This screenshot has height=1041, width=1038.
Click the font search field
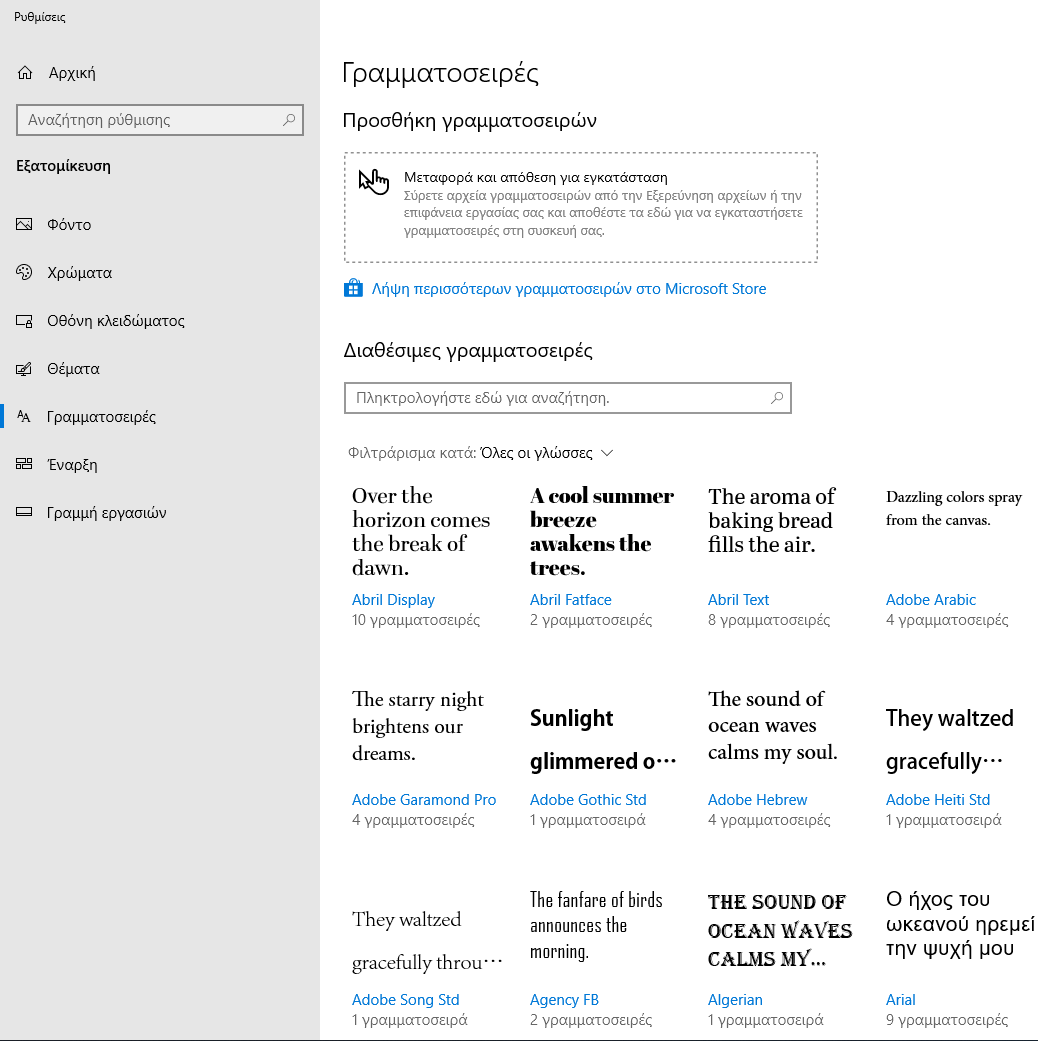pyautogui.click(x=567, y=398)
